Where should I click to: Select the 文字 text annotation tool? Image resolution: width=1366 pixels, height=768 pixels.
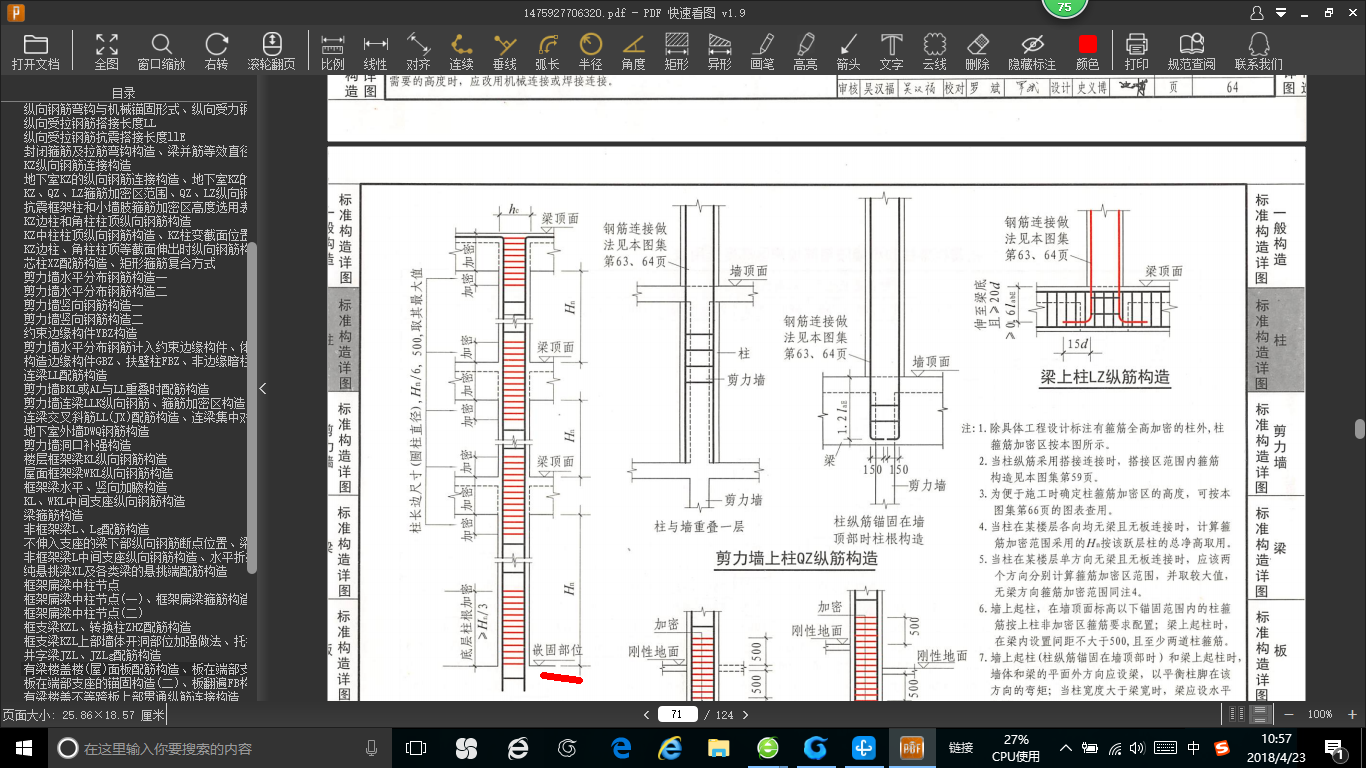pos(891,51)
